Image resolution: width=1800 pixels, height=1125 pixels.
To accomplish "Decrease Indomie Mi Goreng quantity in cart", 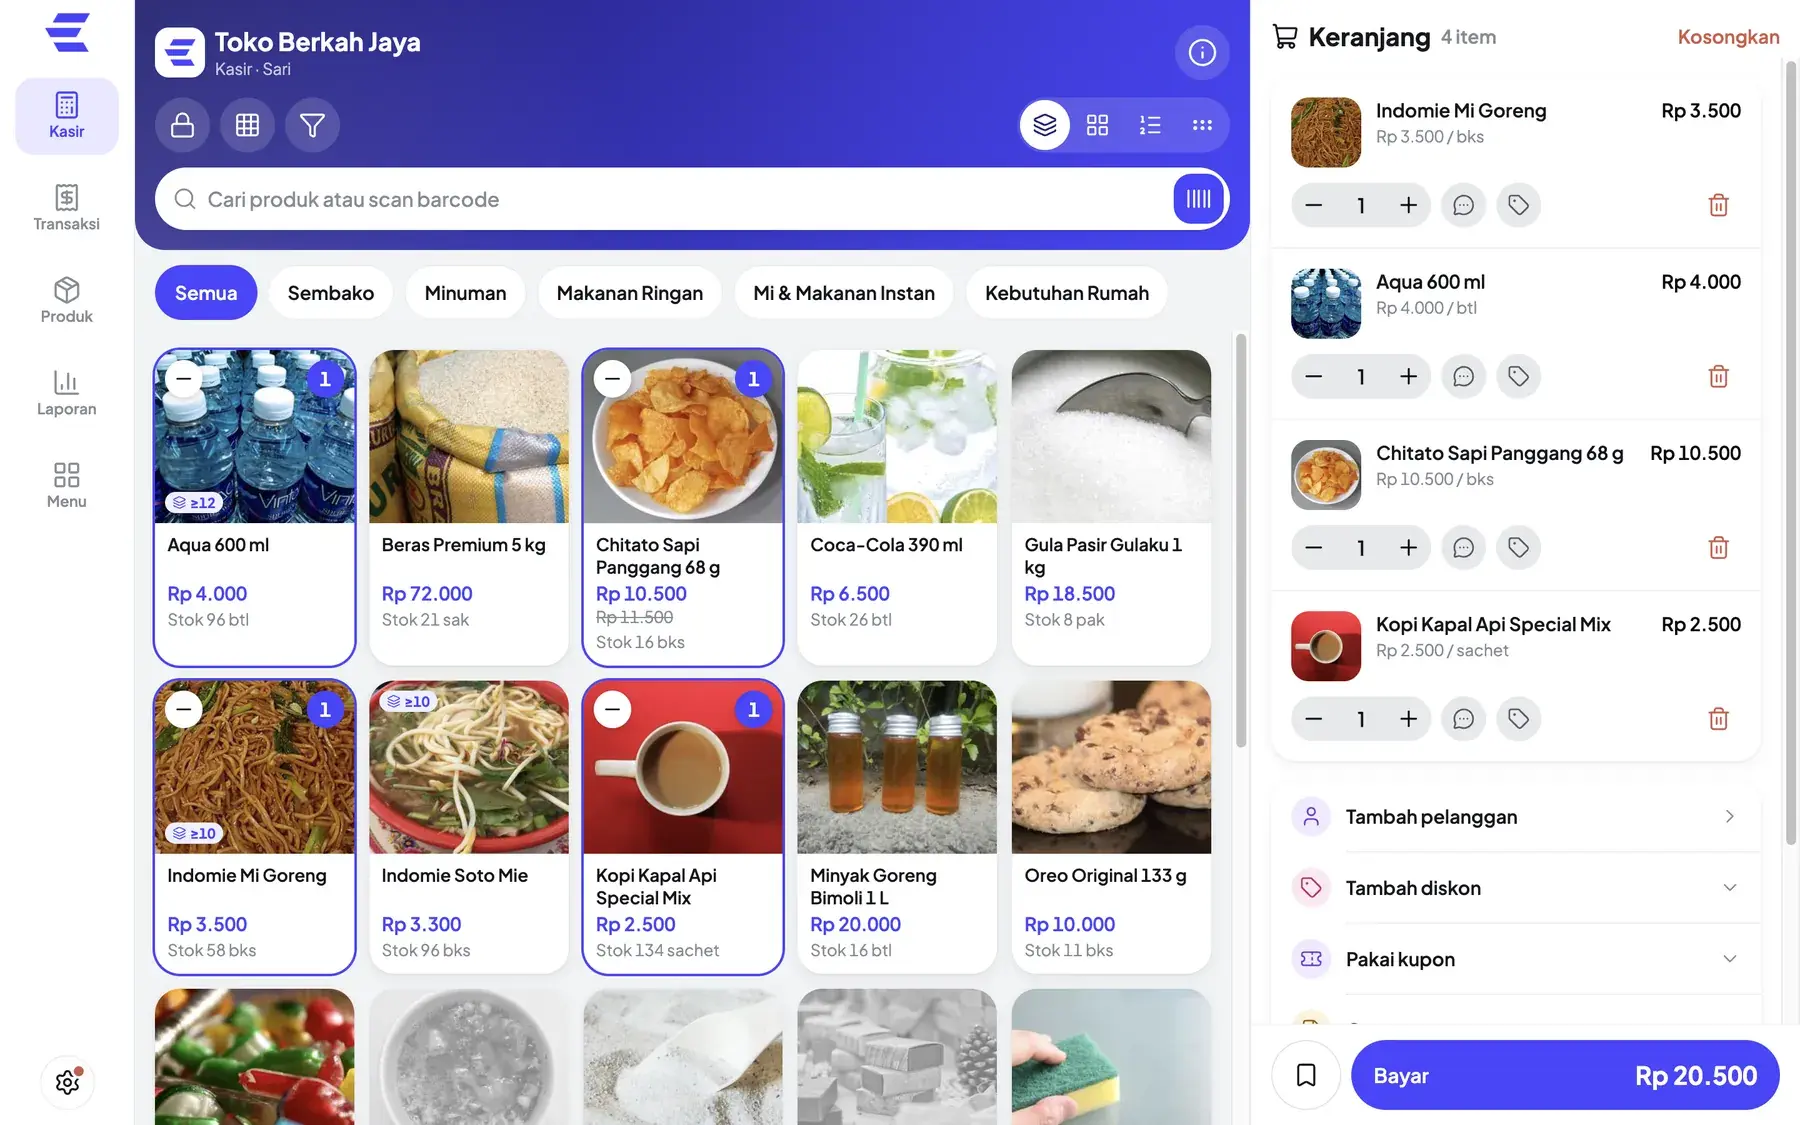I will pyautogui.click(x=1314, y=205).
